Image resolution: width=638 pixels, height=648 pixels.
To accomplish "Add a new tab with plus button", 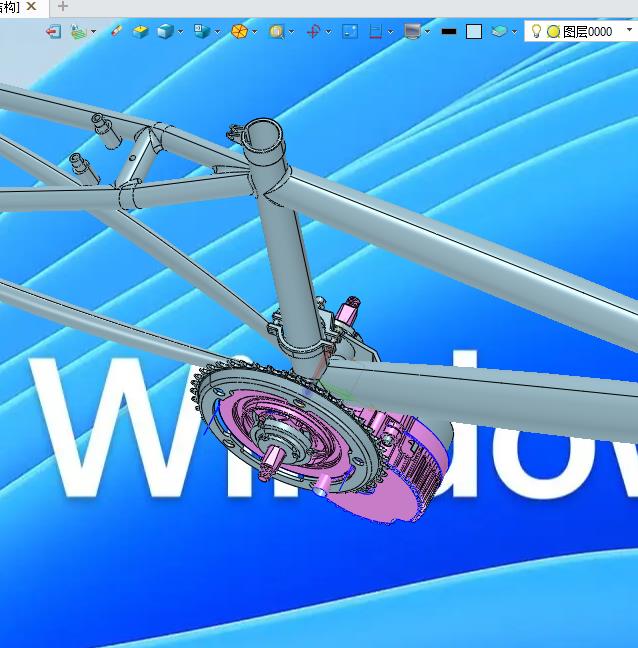I will click(x=62, y=6).
